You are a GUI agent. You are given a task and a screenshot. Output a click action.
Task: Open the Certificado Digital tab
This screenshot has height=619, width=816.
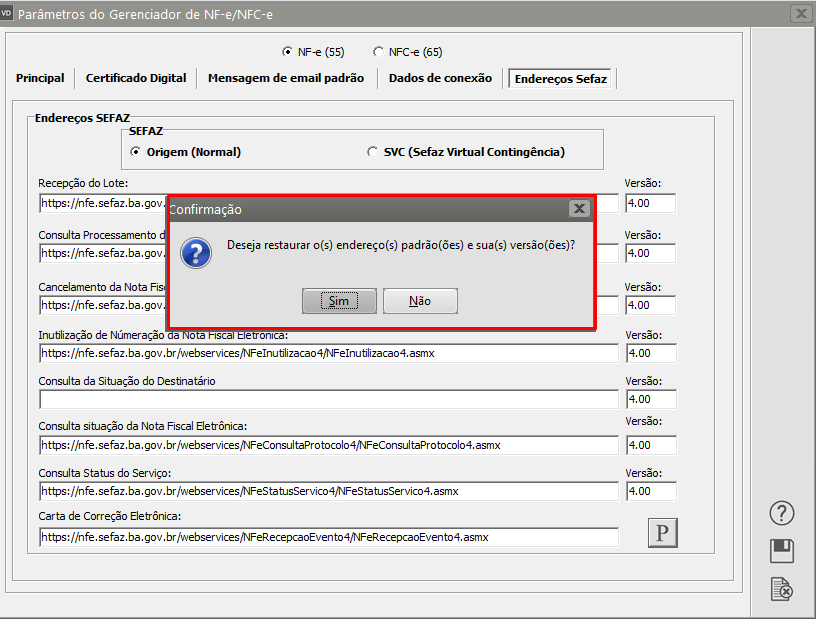[136, 78]
